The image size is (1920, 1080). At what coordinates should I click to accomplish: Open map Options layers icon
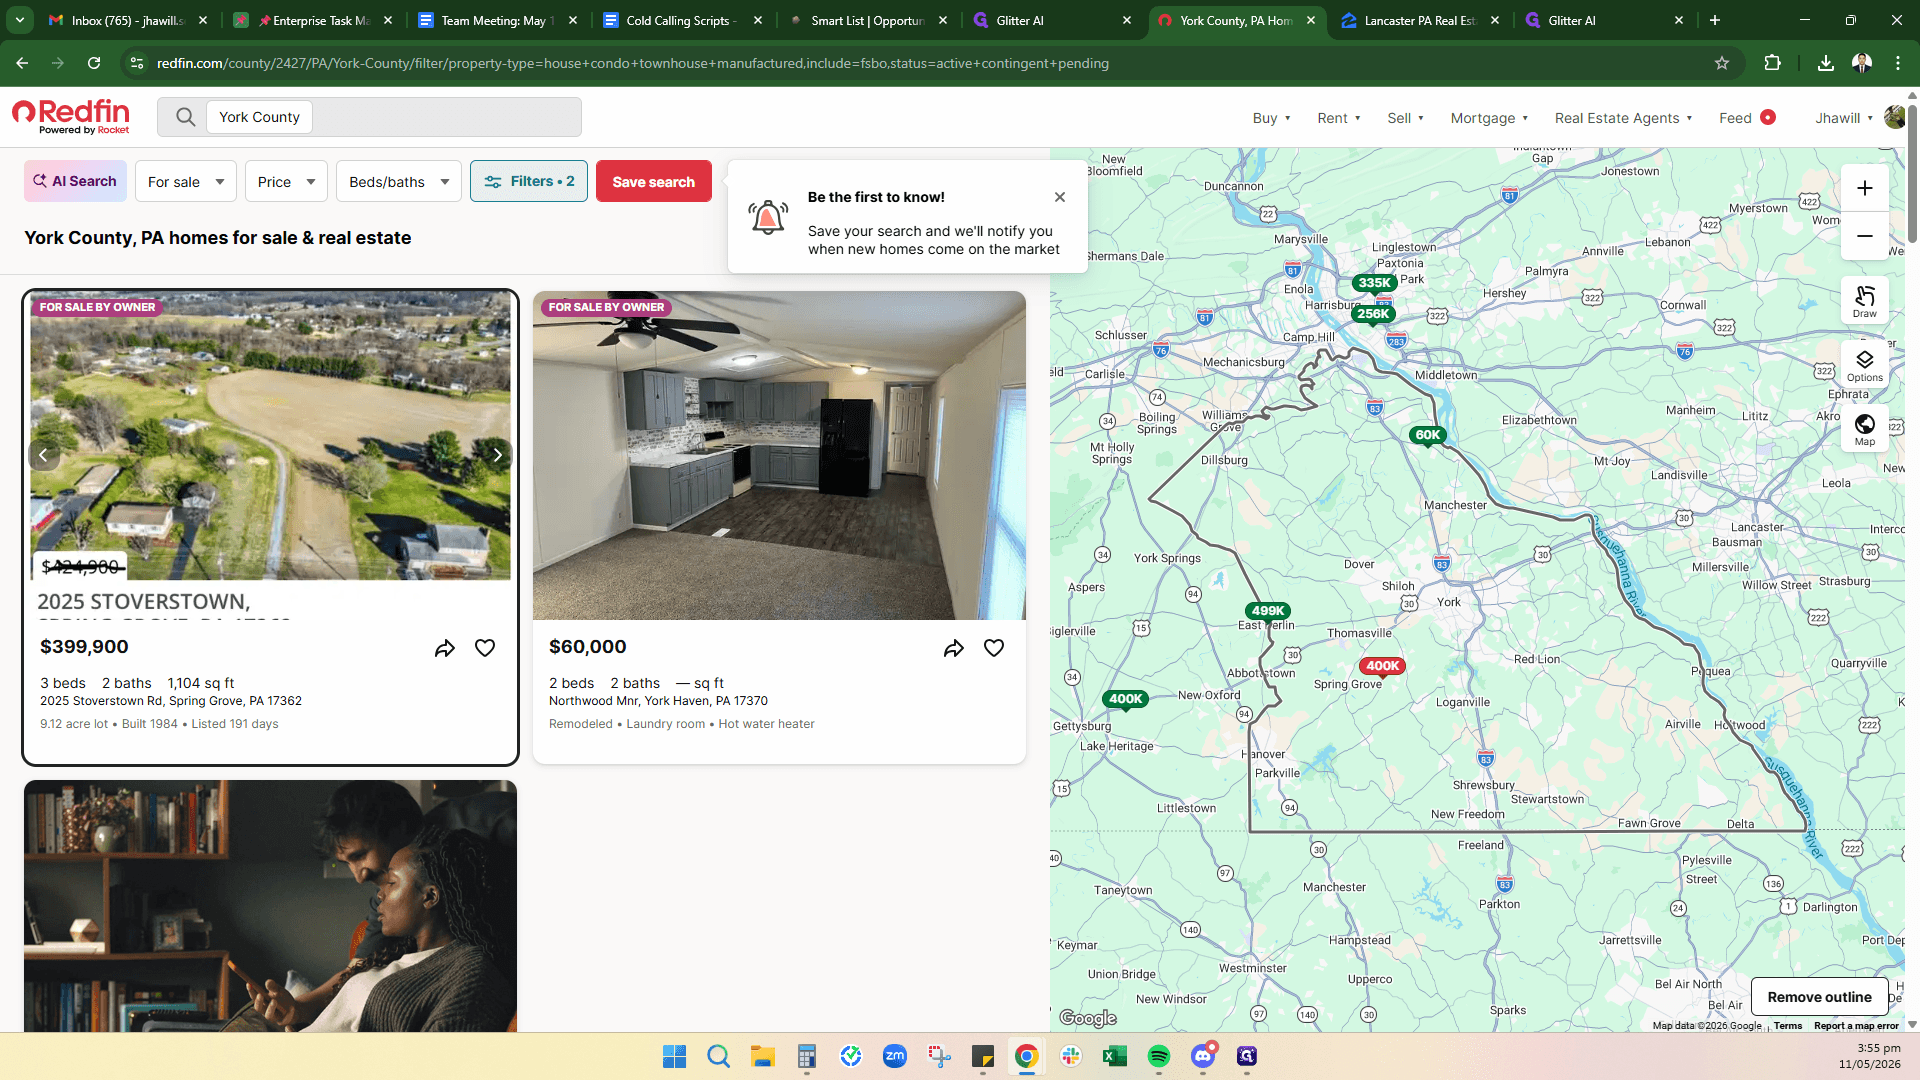(x=1864, y=365)
